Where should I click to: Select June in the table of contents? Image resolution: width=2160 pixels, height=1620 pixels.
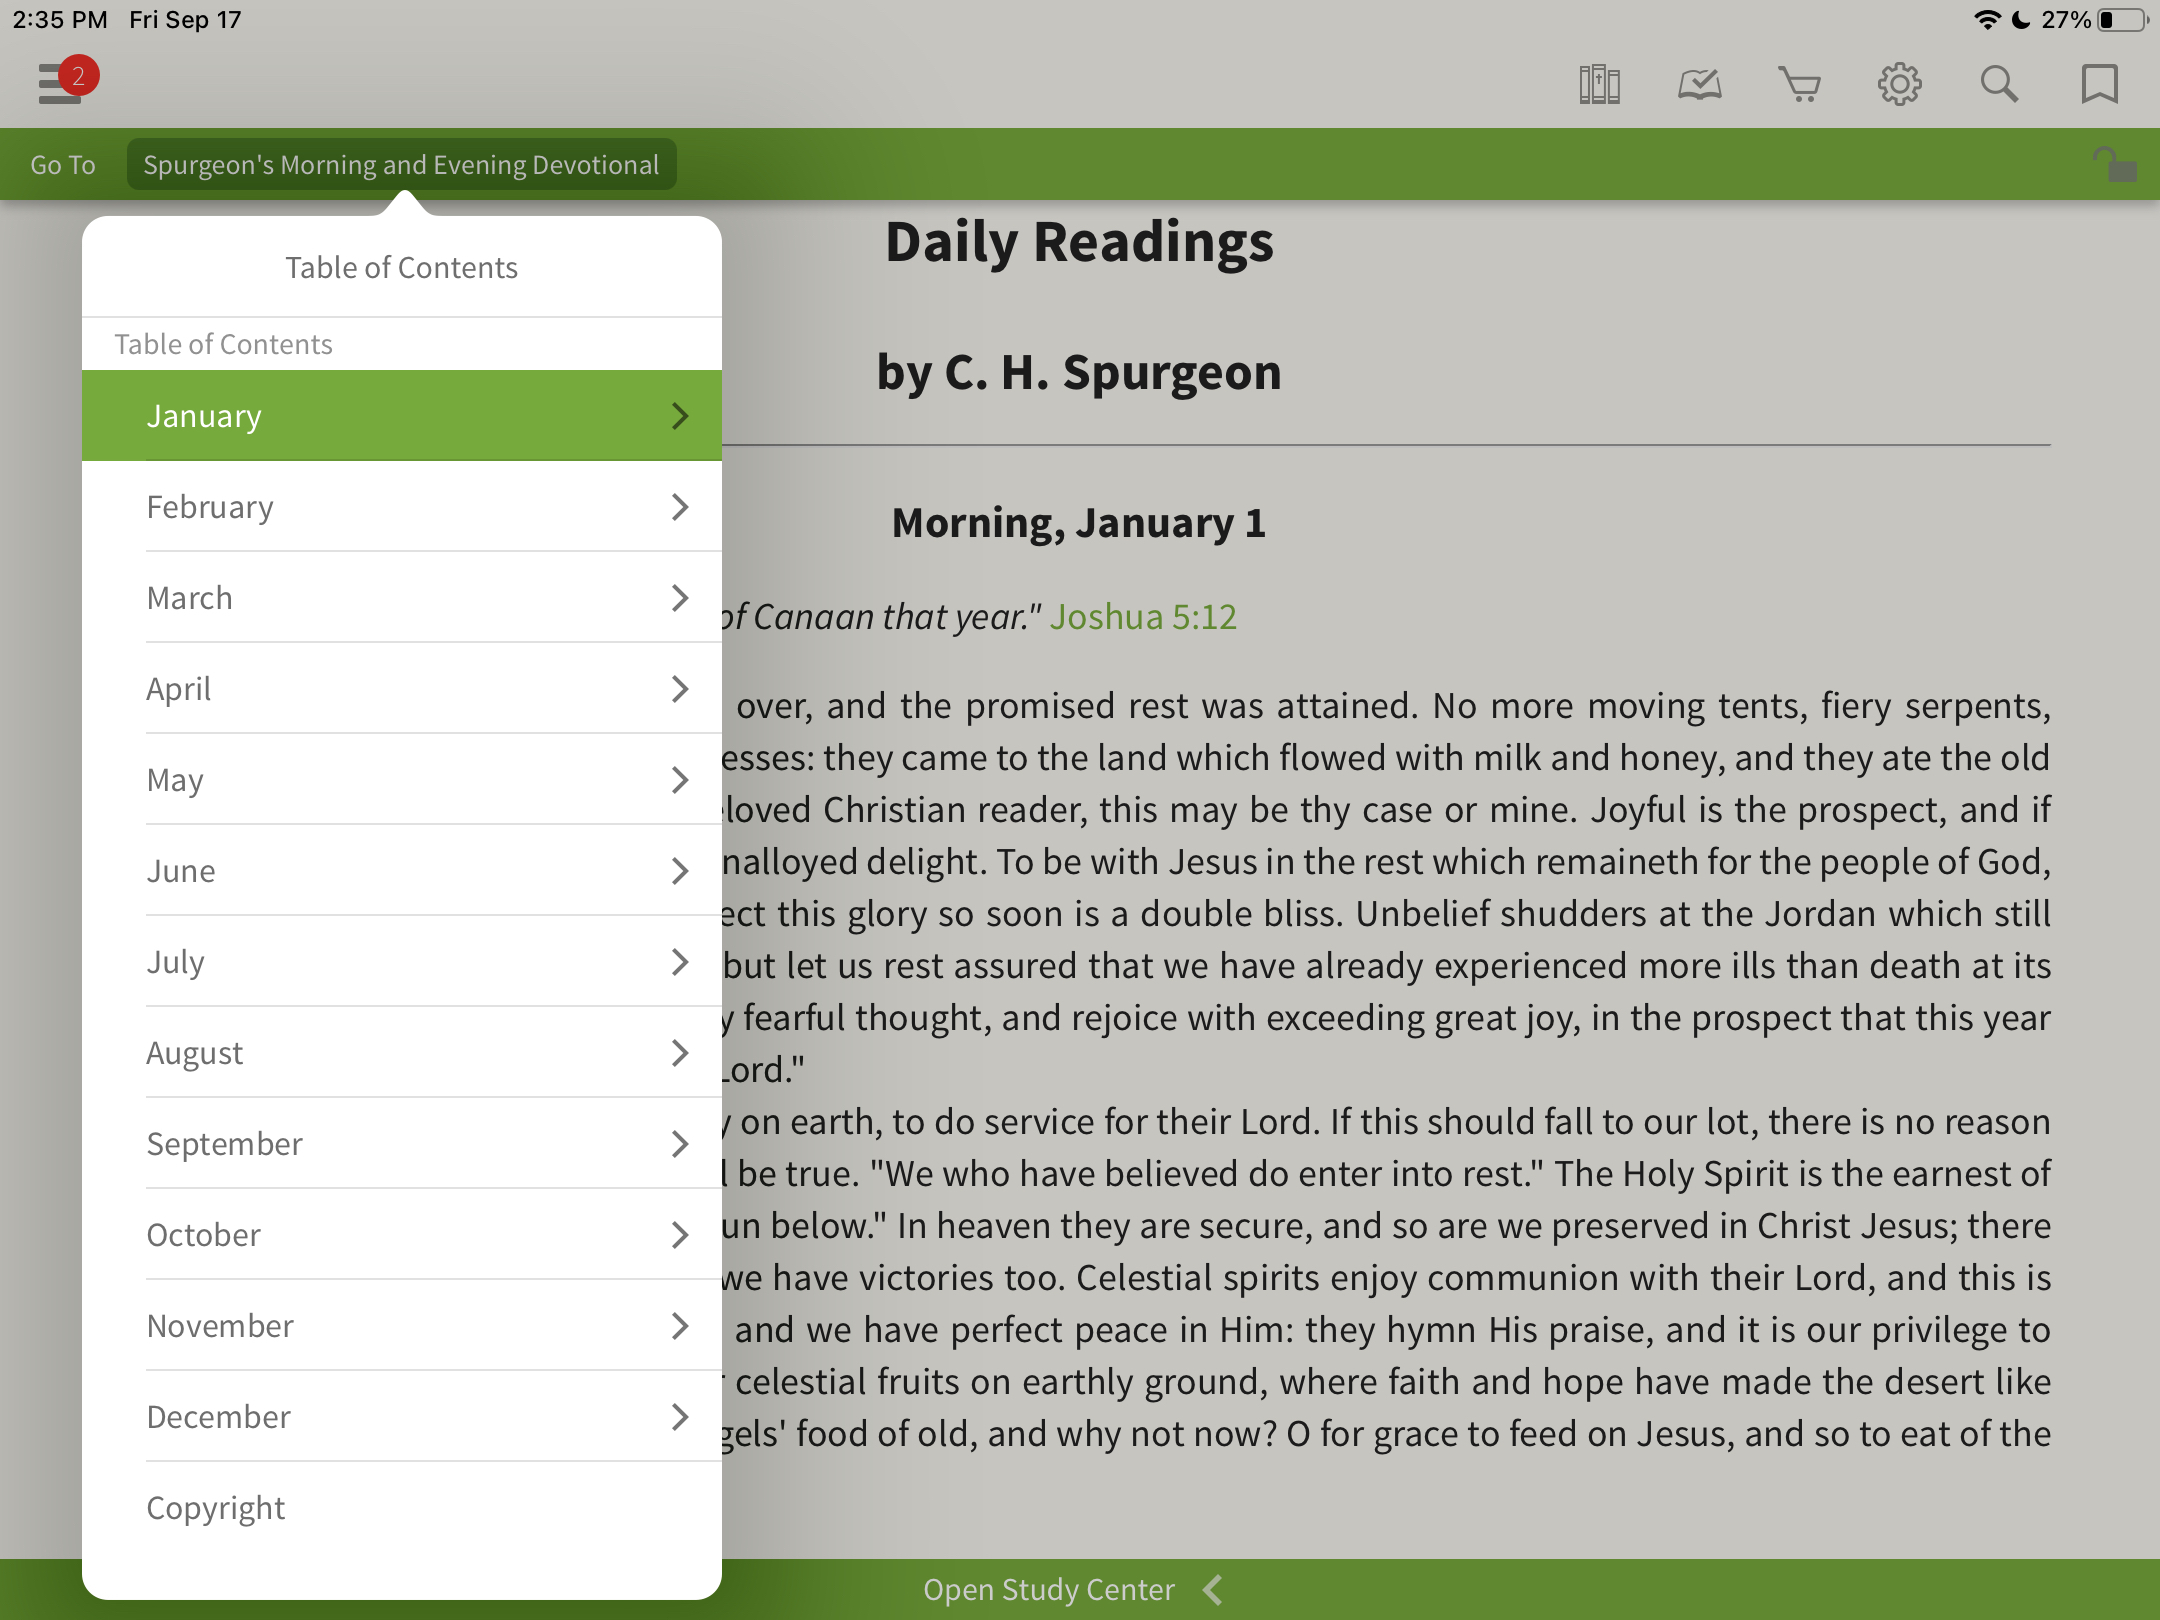[402, 871]
